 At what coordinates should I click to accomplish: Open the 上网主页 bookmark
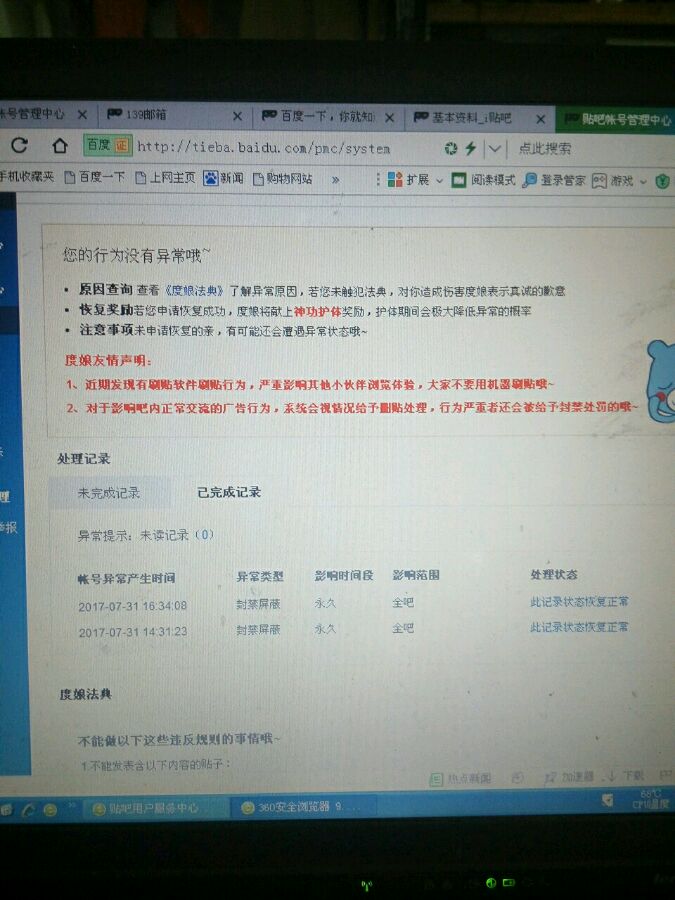click(165, 178)
